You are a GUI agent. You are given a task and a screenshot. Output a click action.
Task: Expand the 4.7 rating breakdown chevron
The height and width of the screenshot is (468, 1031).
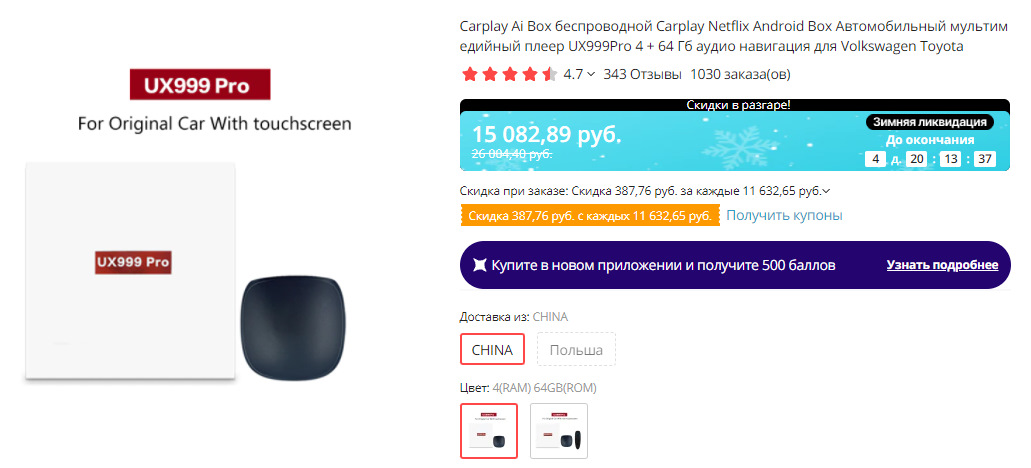point(591,74)
